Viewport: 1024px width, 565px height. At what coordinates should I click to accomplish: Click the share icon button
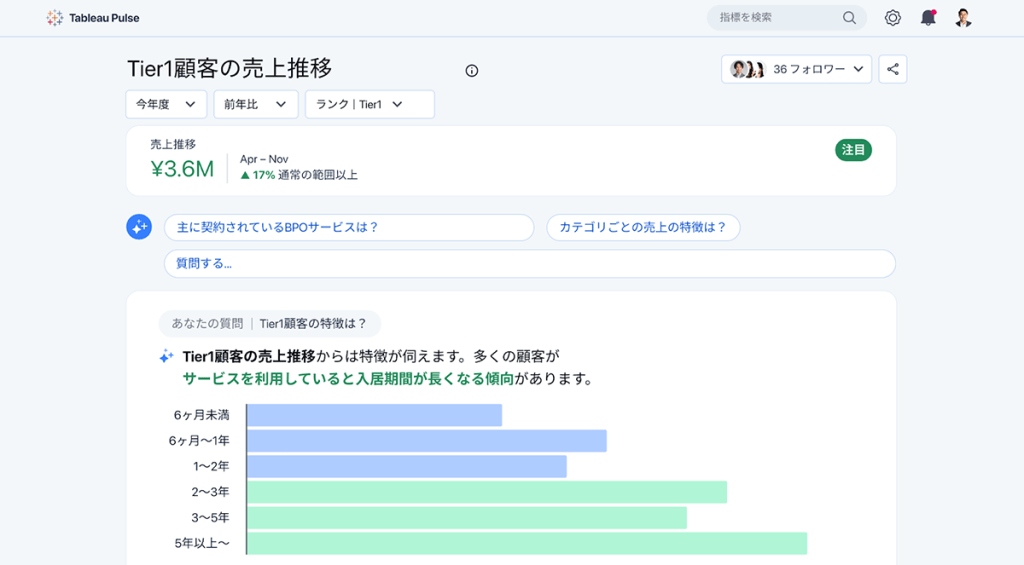(893, 69)
